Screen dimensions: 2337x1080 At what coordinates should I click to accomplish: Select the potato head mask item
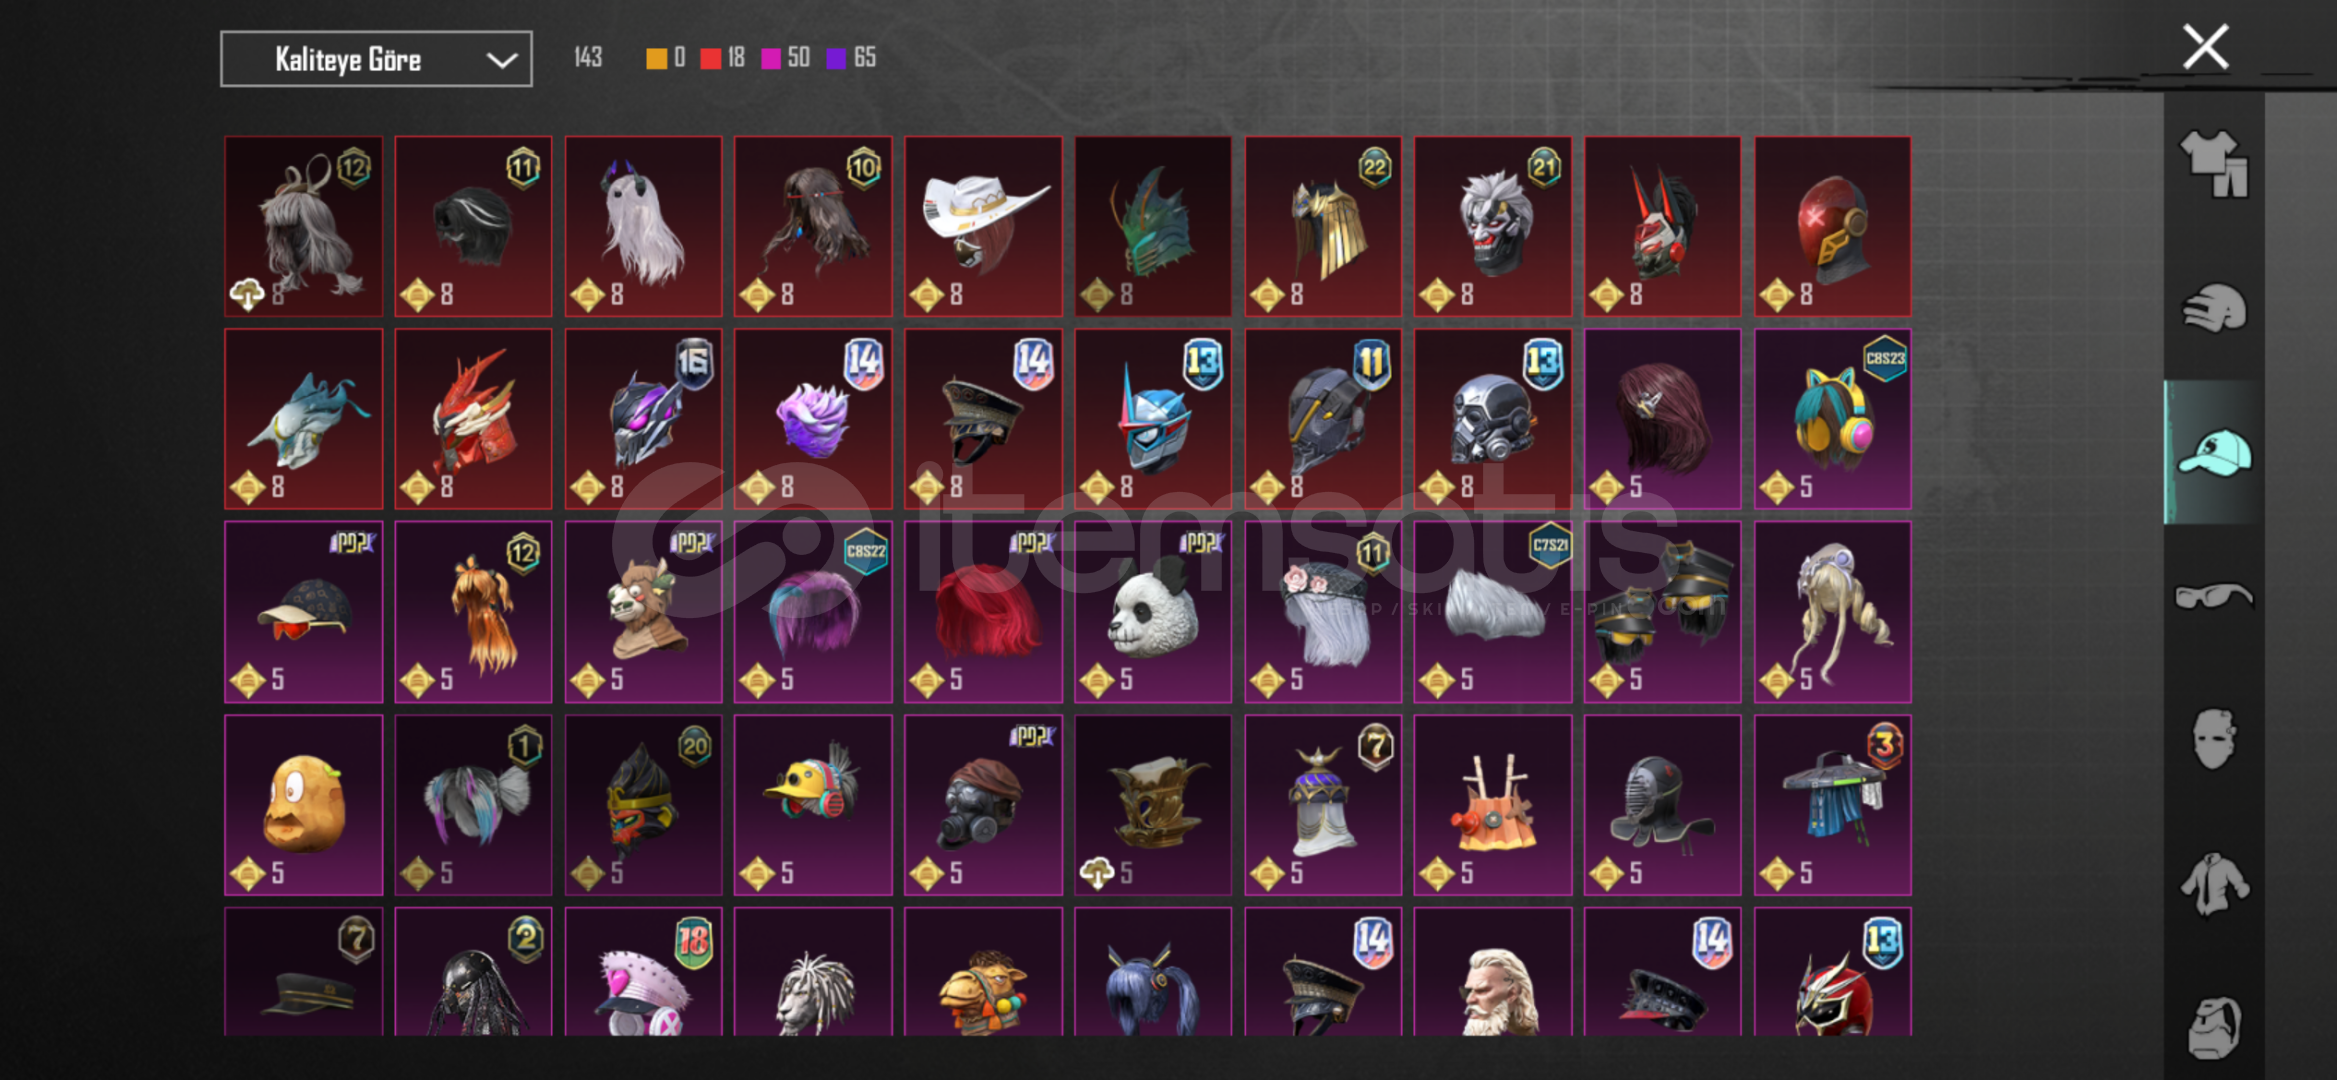(303, 804)
